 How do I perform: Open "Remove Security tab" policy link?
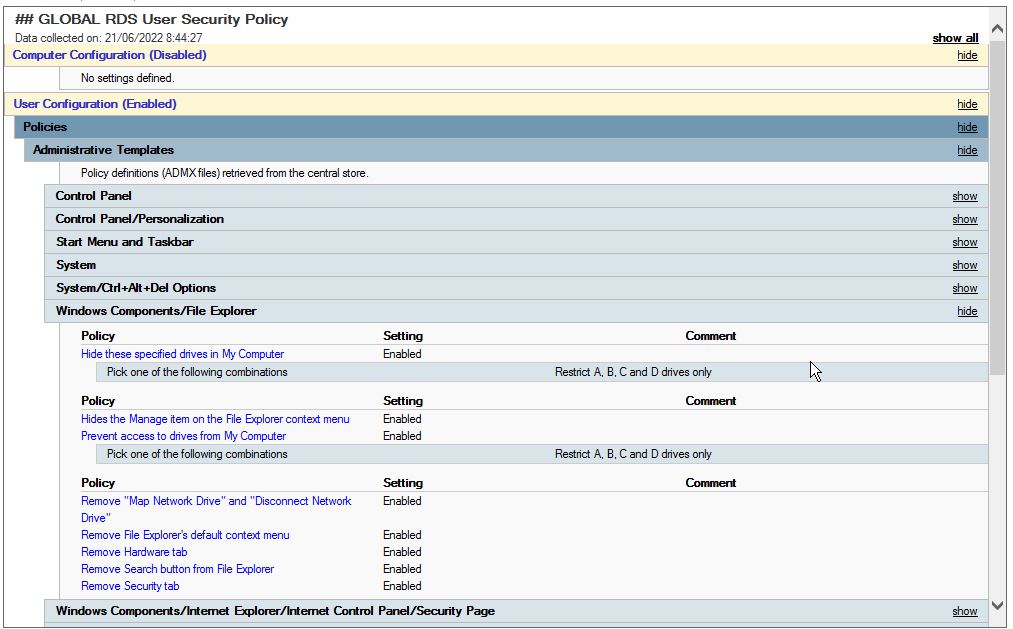click(130, 586)
